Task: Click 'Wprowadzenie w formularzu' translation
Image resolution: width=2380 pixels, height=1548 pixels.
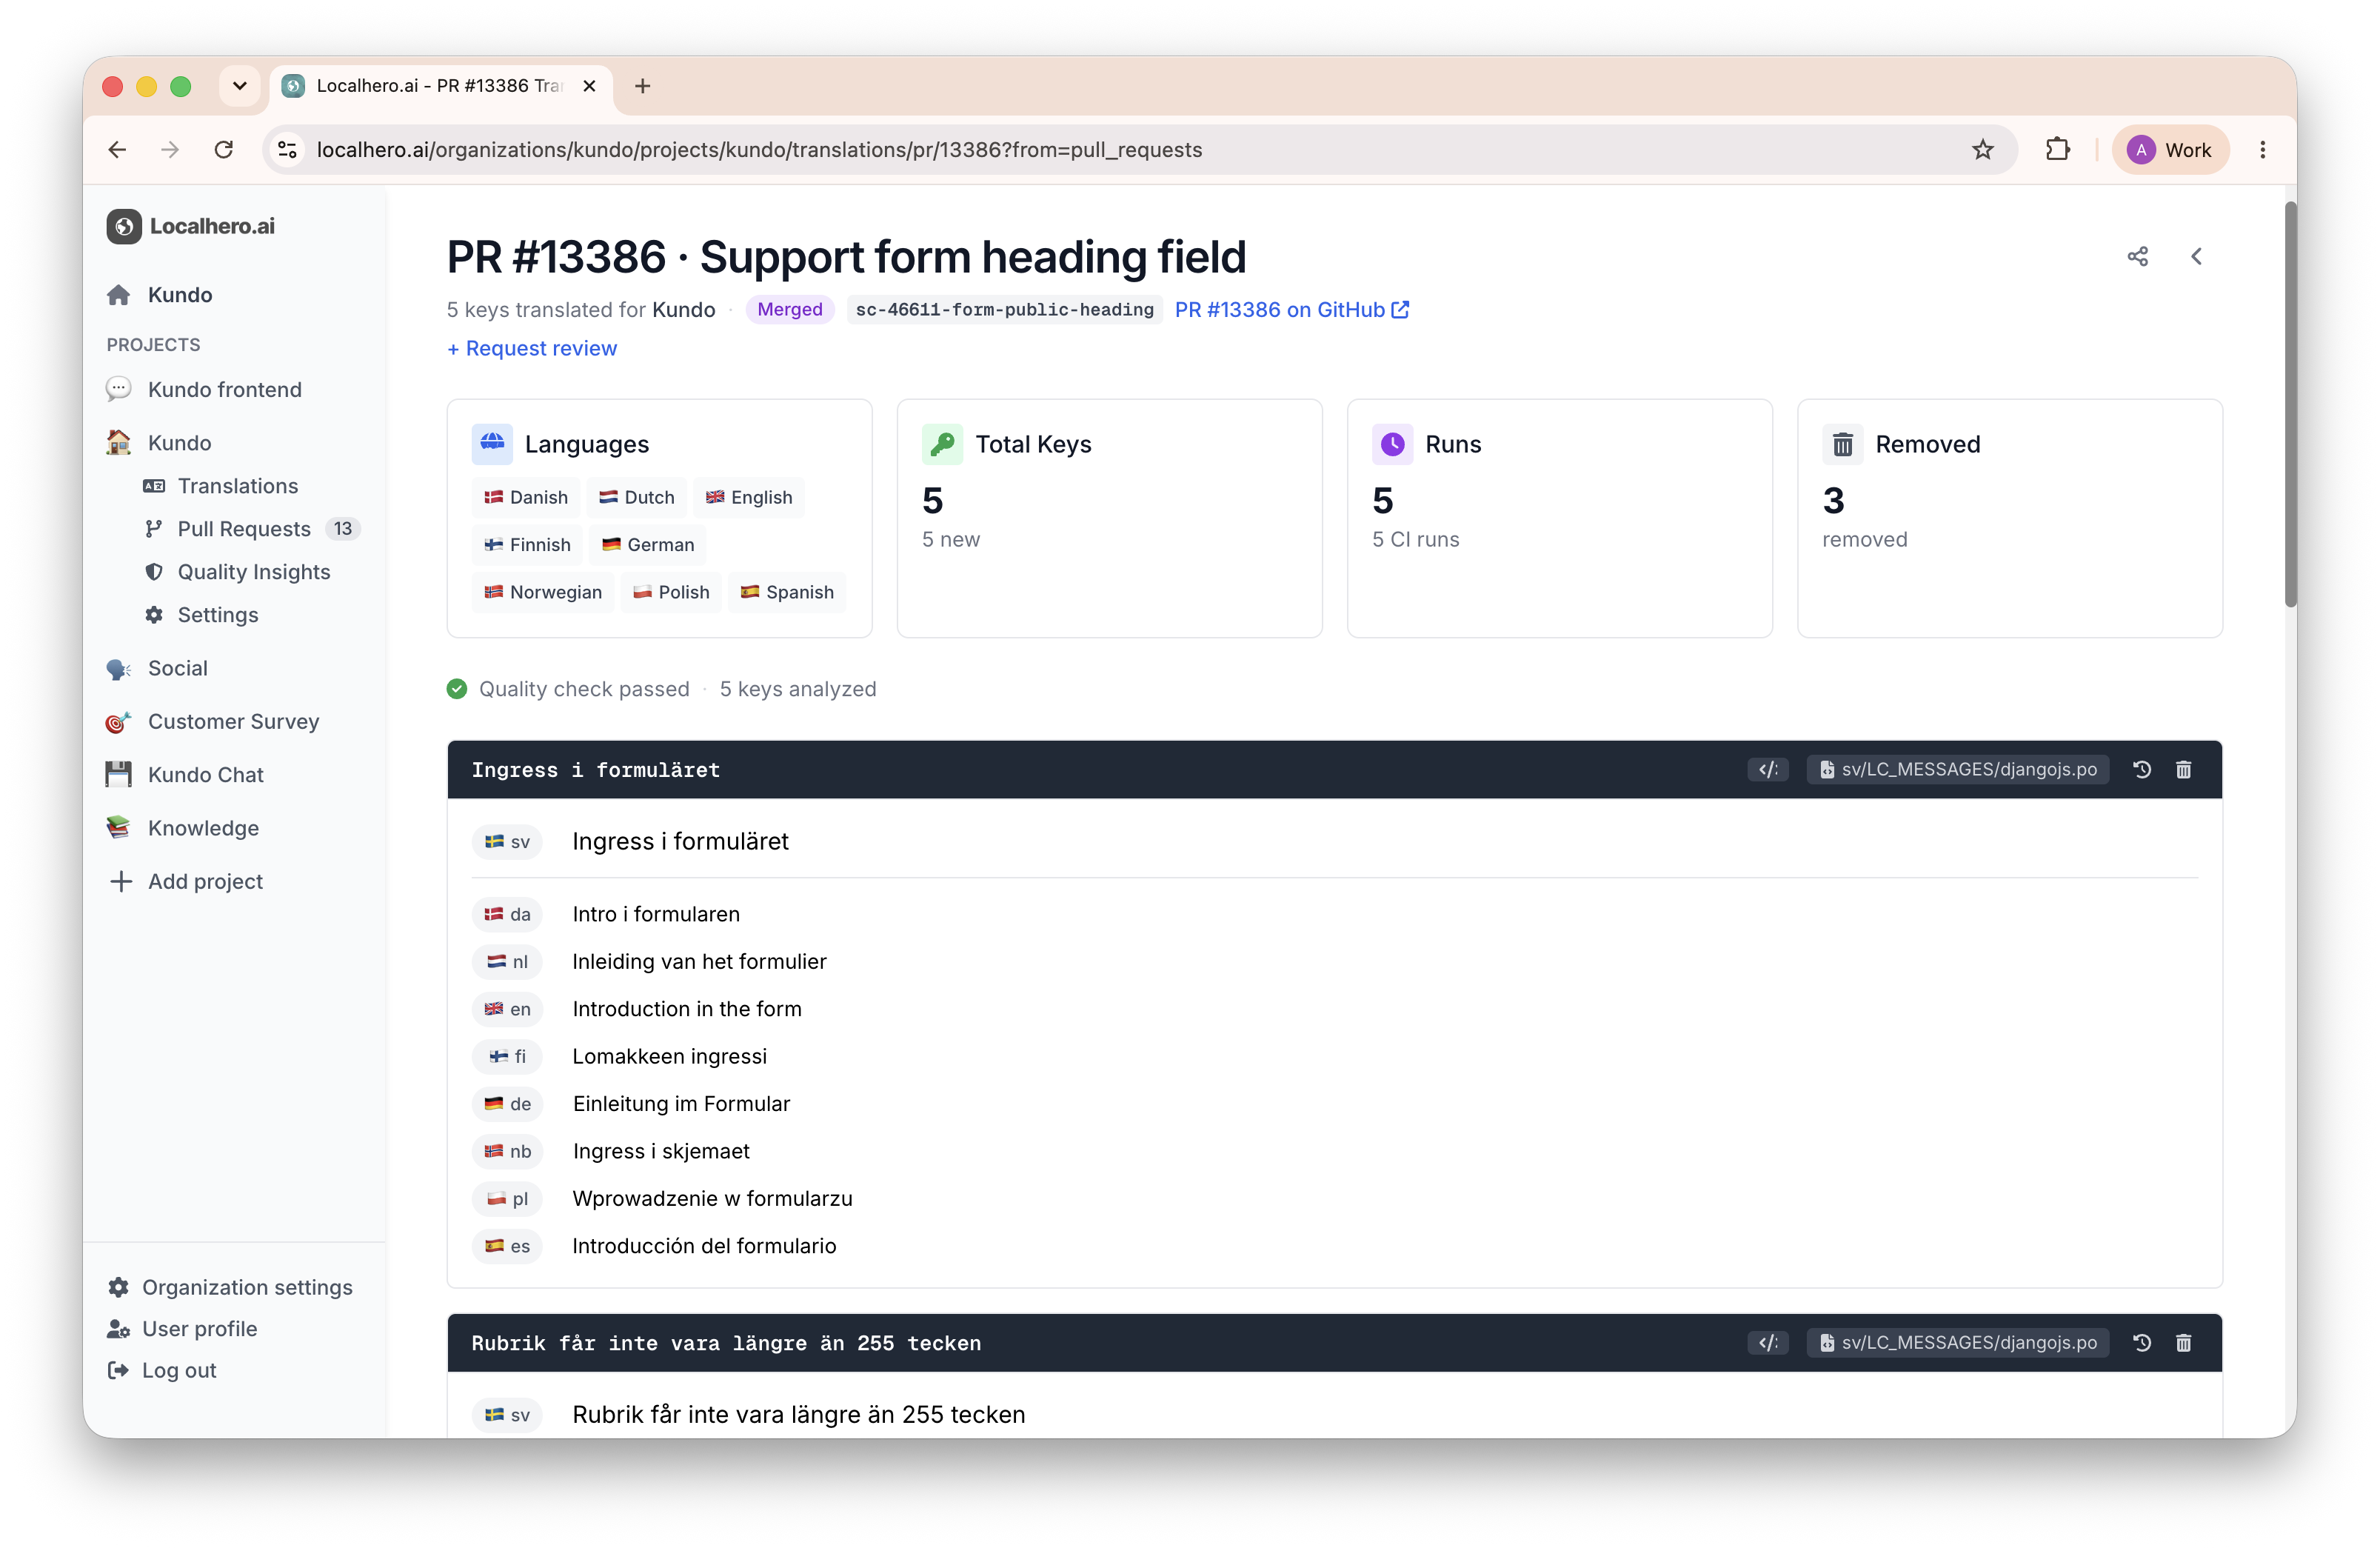Action: click(712, 1198)
